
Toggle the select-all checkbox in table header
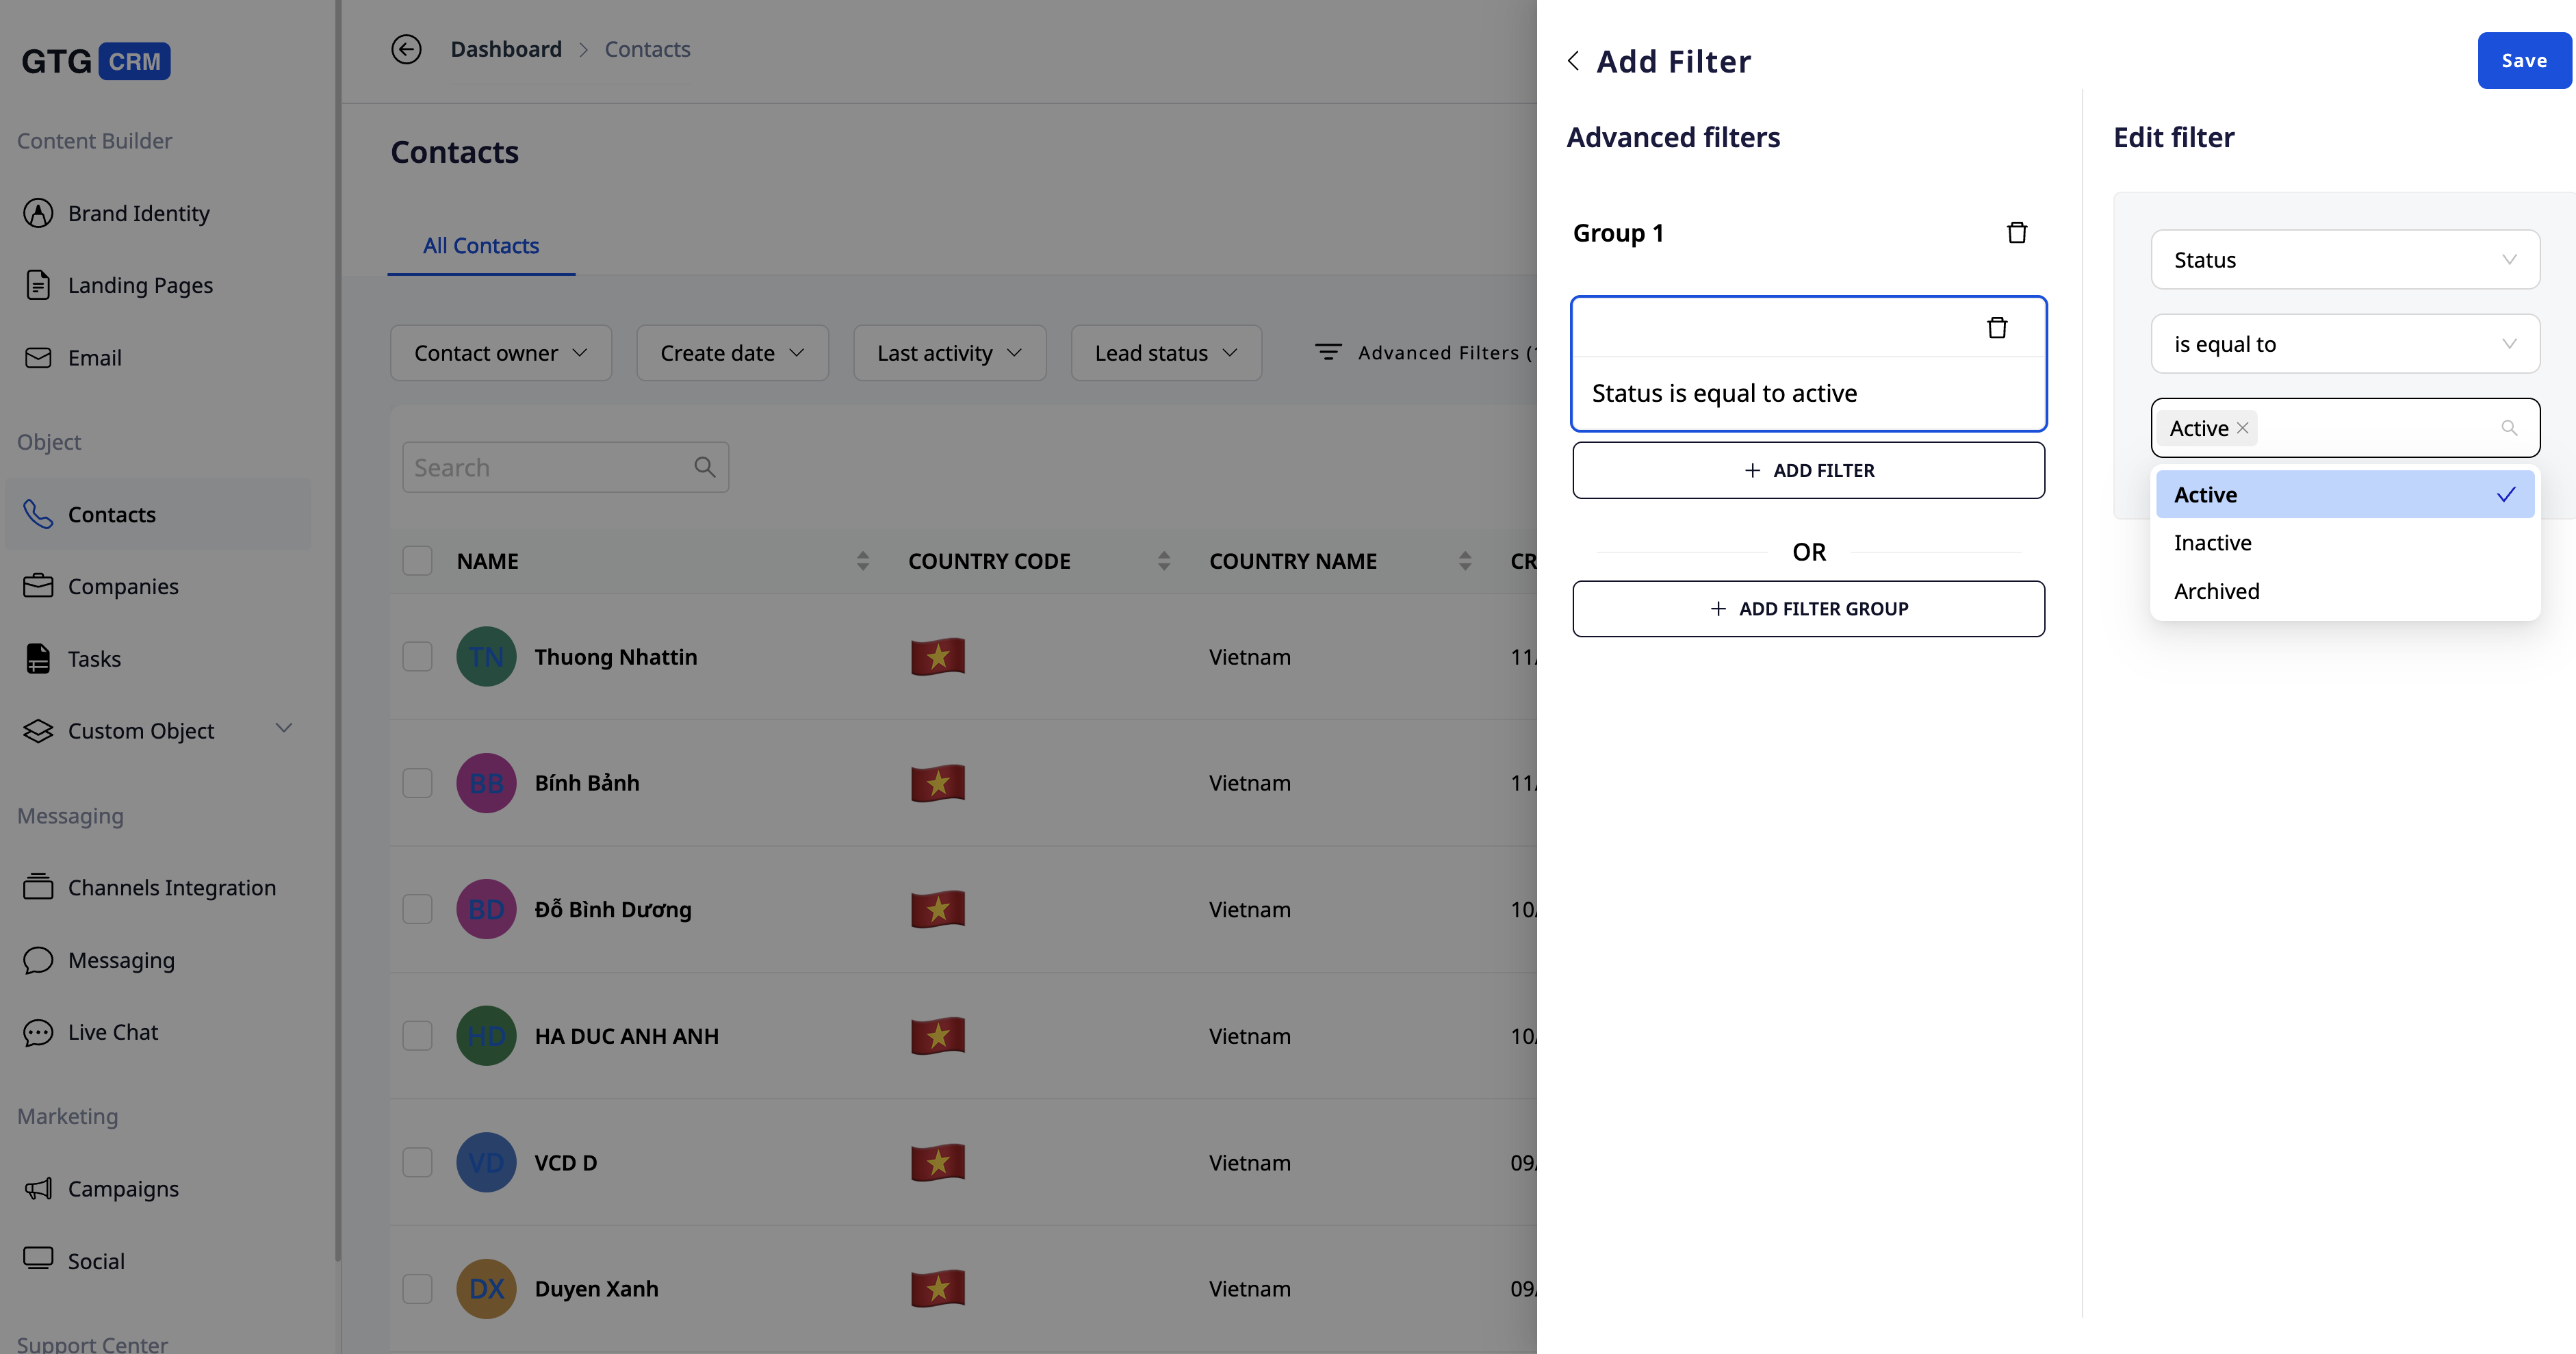coord(417,561)
